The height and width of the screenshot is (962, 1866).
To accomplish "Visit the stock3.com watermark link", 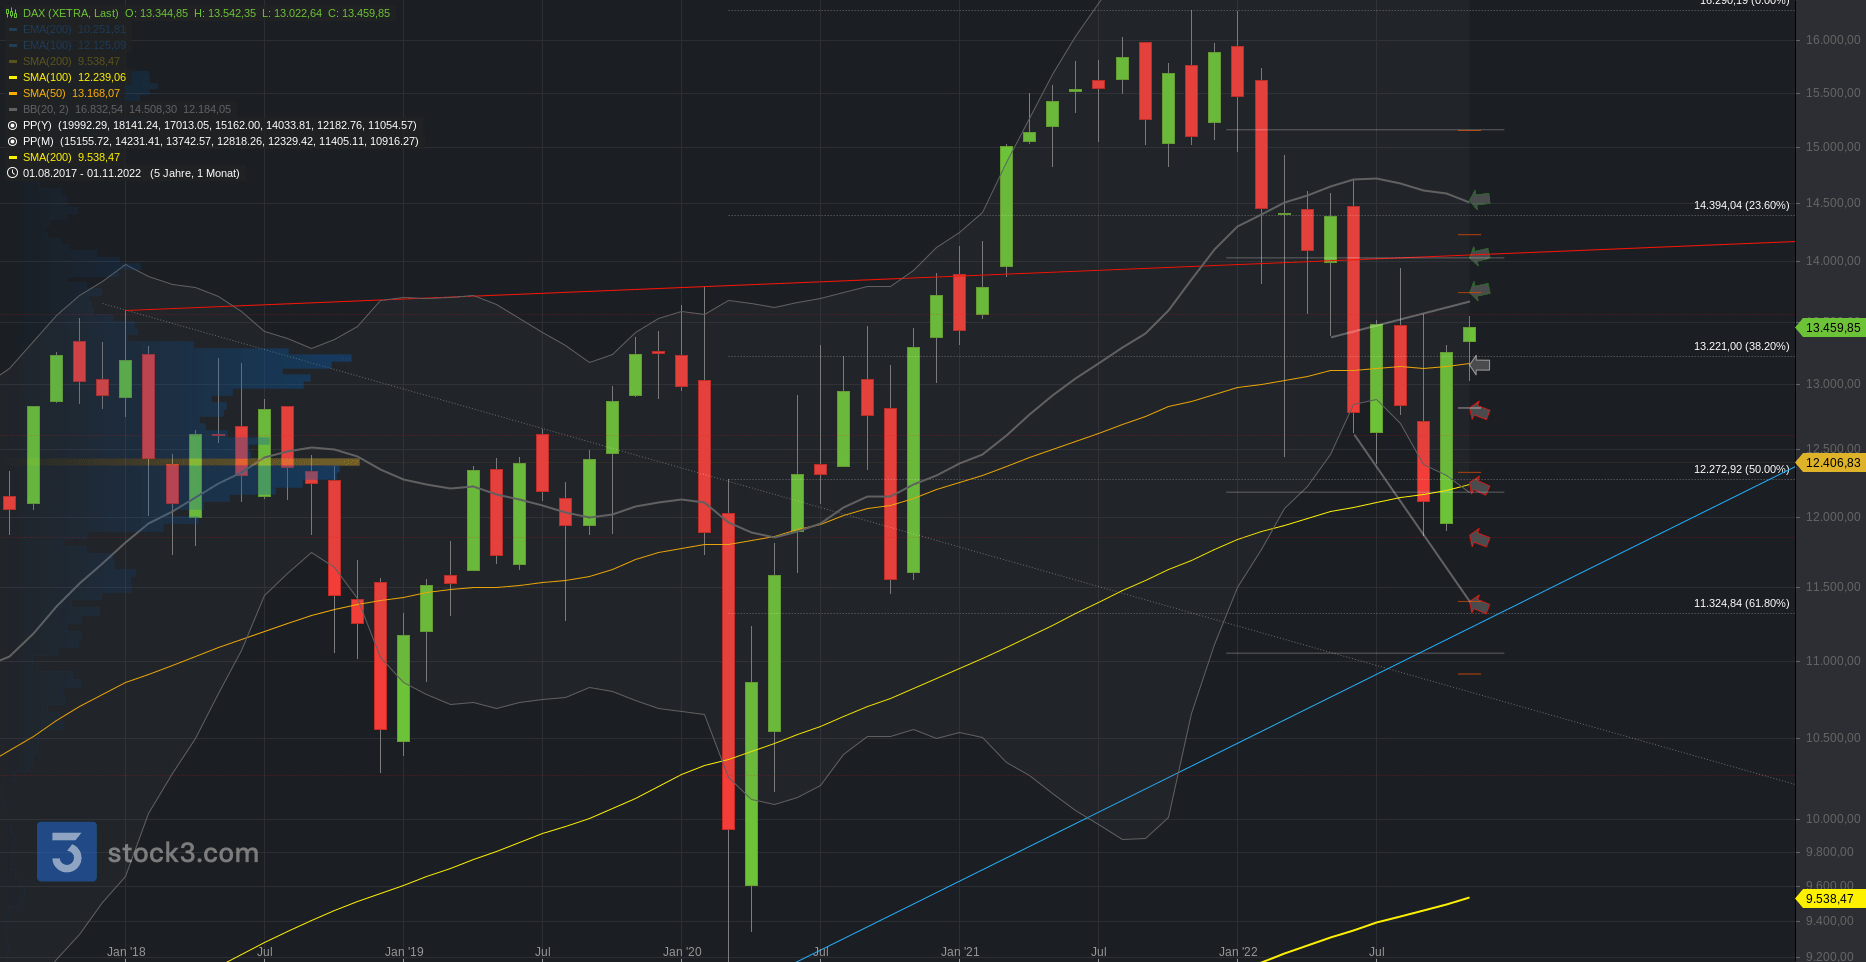I will [183, 853].
